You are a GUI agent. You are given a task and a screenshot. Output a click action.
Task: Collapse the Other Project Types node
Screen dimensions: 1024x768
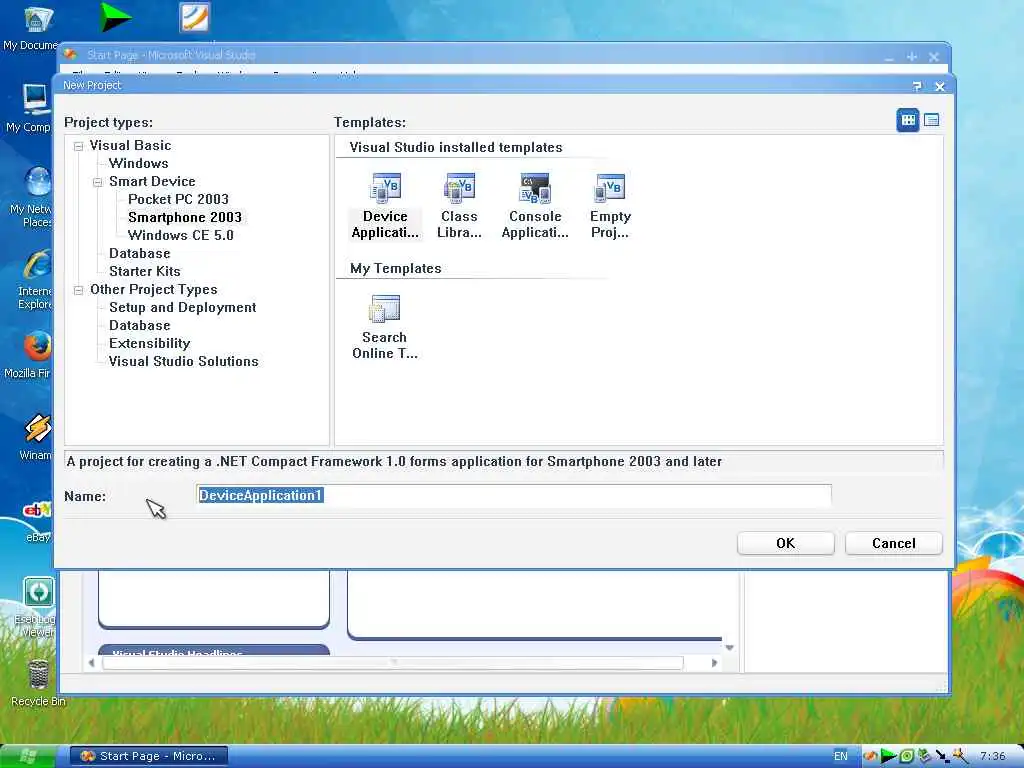pos(78,290)
